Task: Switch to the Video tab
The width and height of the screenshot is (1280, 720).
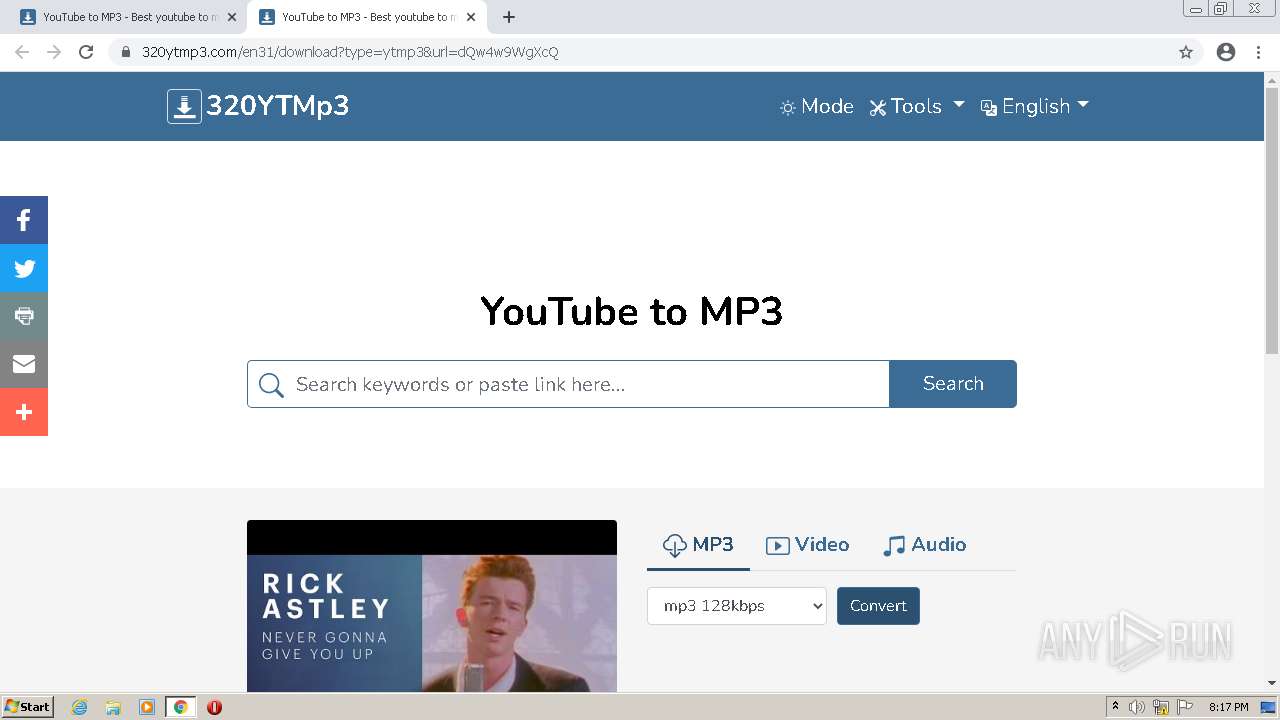Action: click(x=807, y=545)
